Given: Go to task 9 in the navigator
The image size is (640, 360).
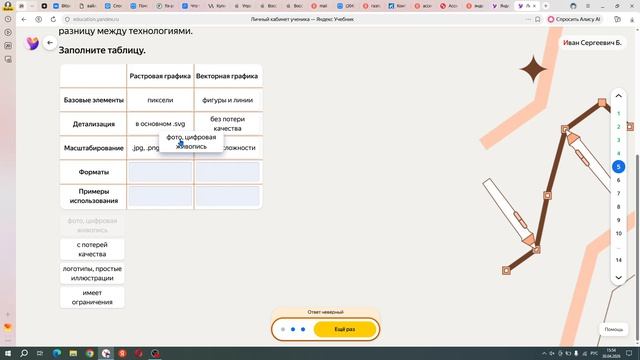Looking at the screenshot, I should (618, 220).
